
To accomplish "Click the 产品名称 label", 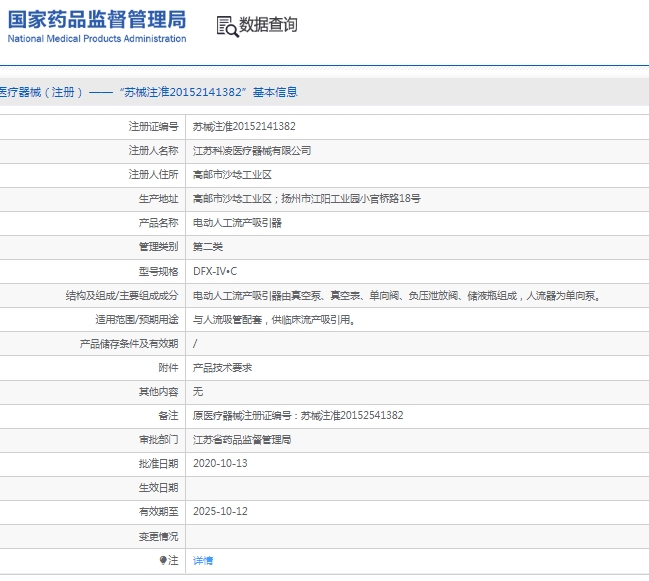I will (x=158, y=223).
